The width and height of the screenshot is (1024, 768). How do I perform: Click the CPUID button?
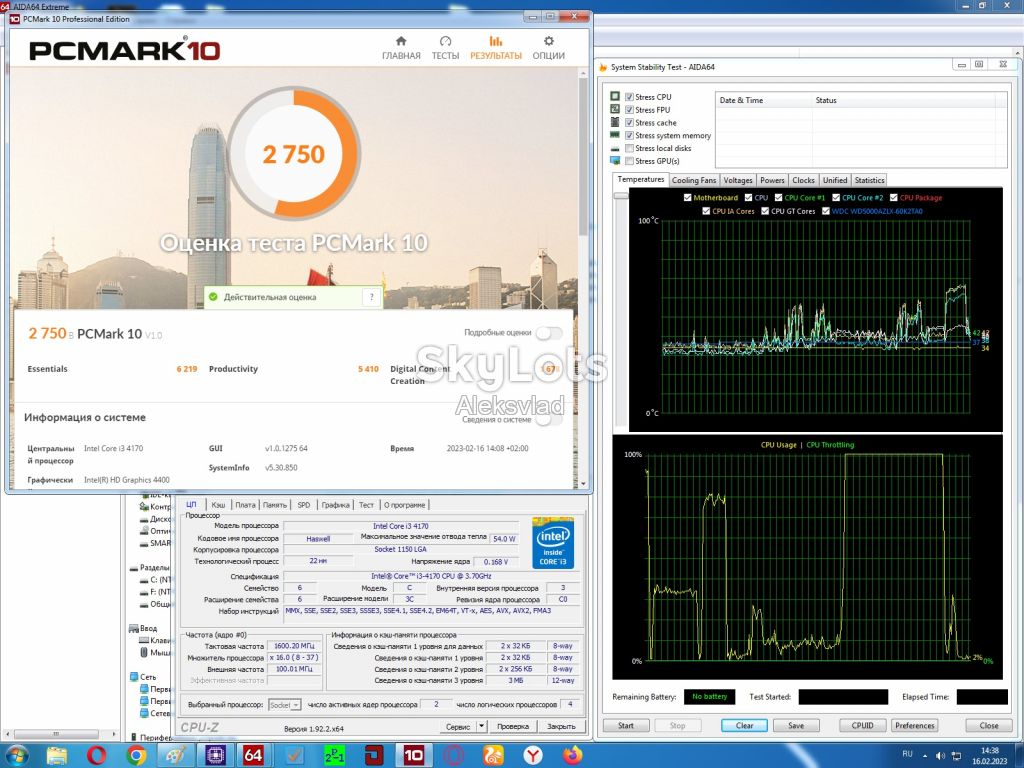[x=862, y=726]
